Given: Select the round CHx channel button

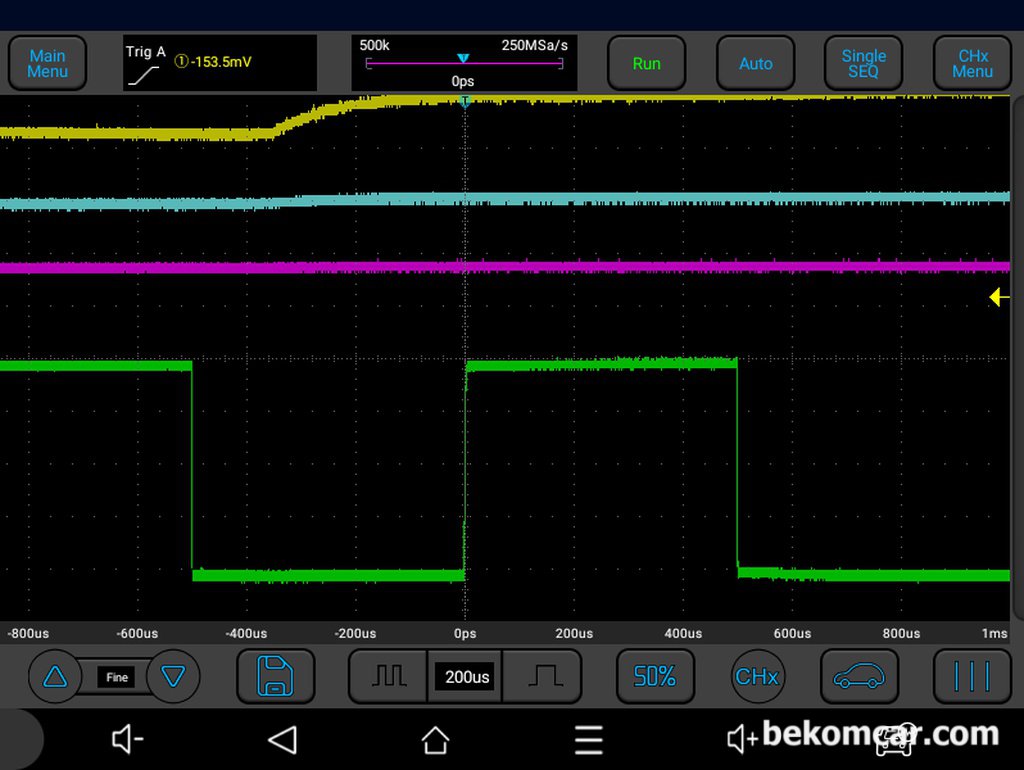Looking at the screenshot, I should [757, 677].
